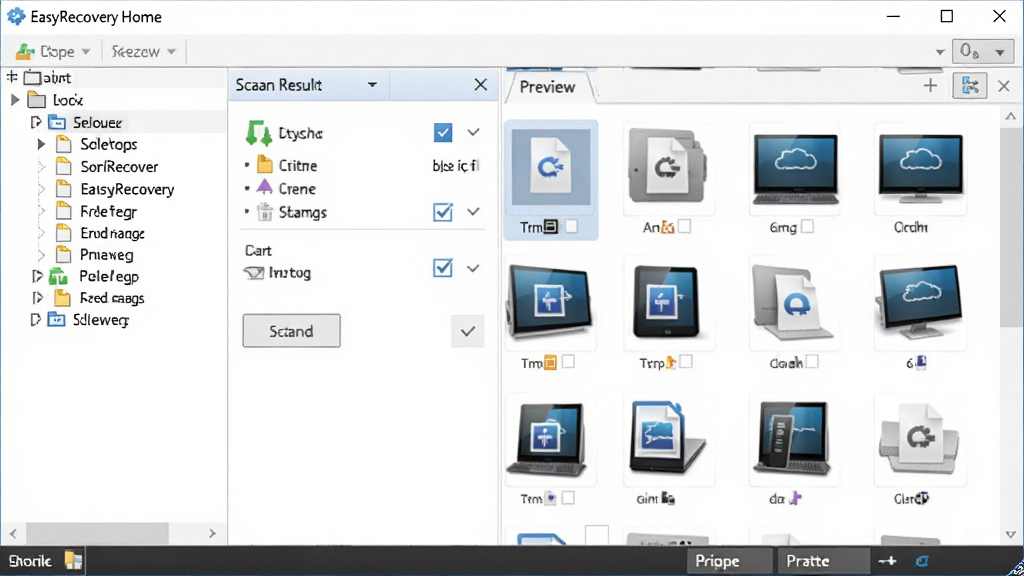Viewport: 1024px width, 576px height.
Task: Click the Preview scroll down arrow
Action: point(1010,534)
